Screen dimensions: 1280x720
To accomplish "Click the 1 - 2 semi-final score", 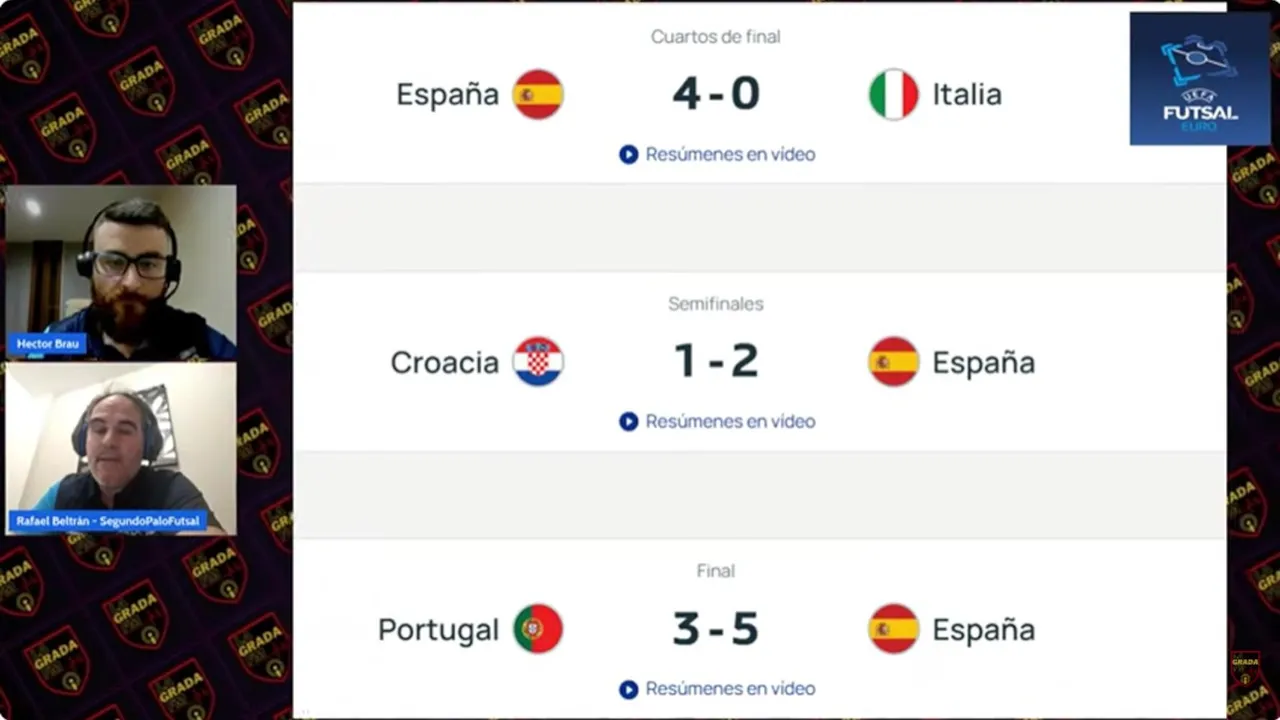I will point(716,362).
